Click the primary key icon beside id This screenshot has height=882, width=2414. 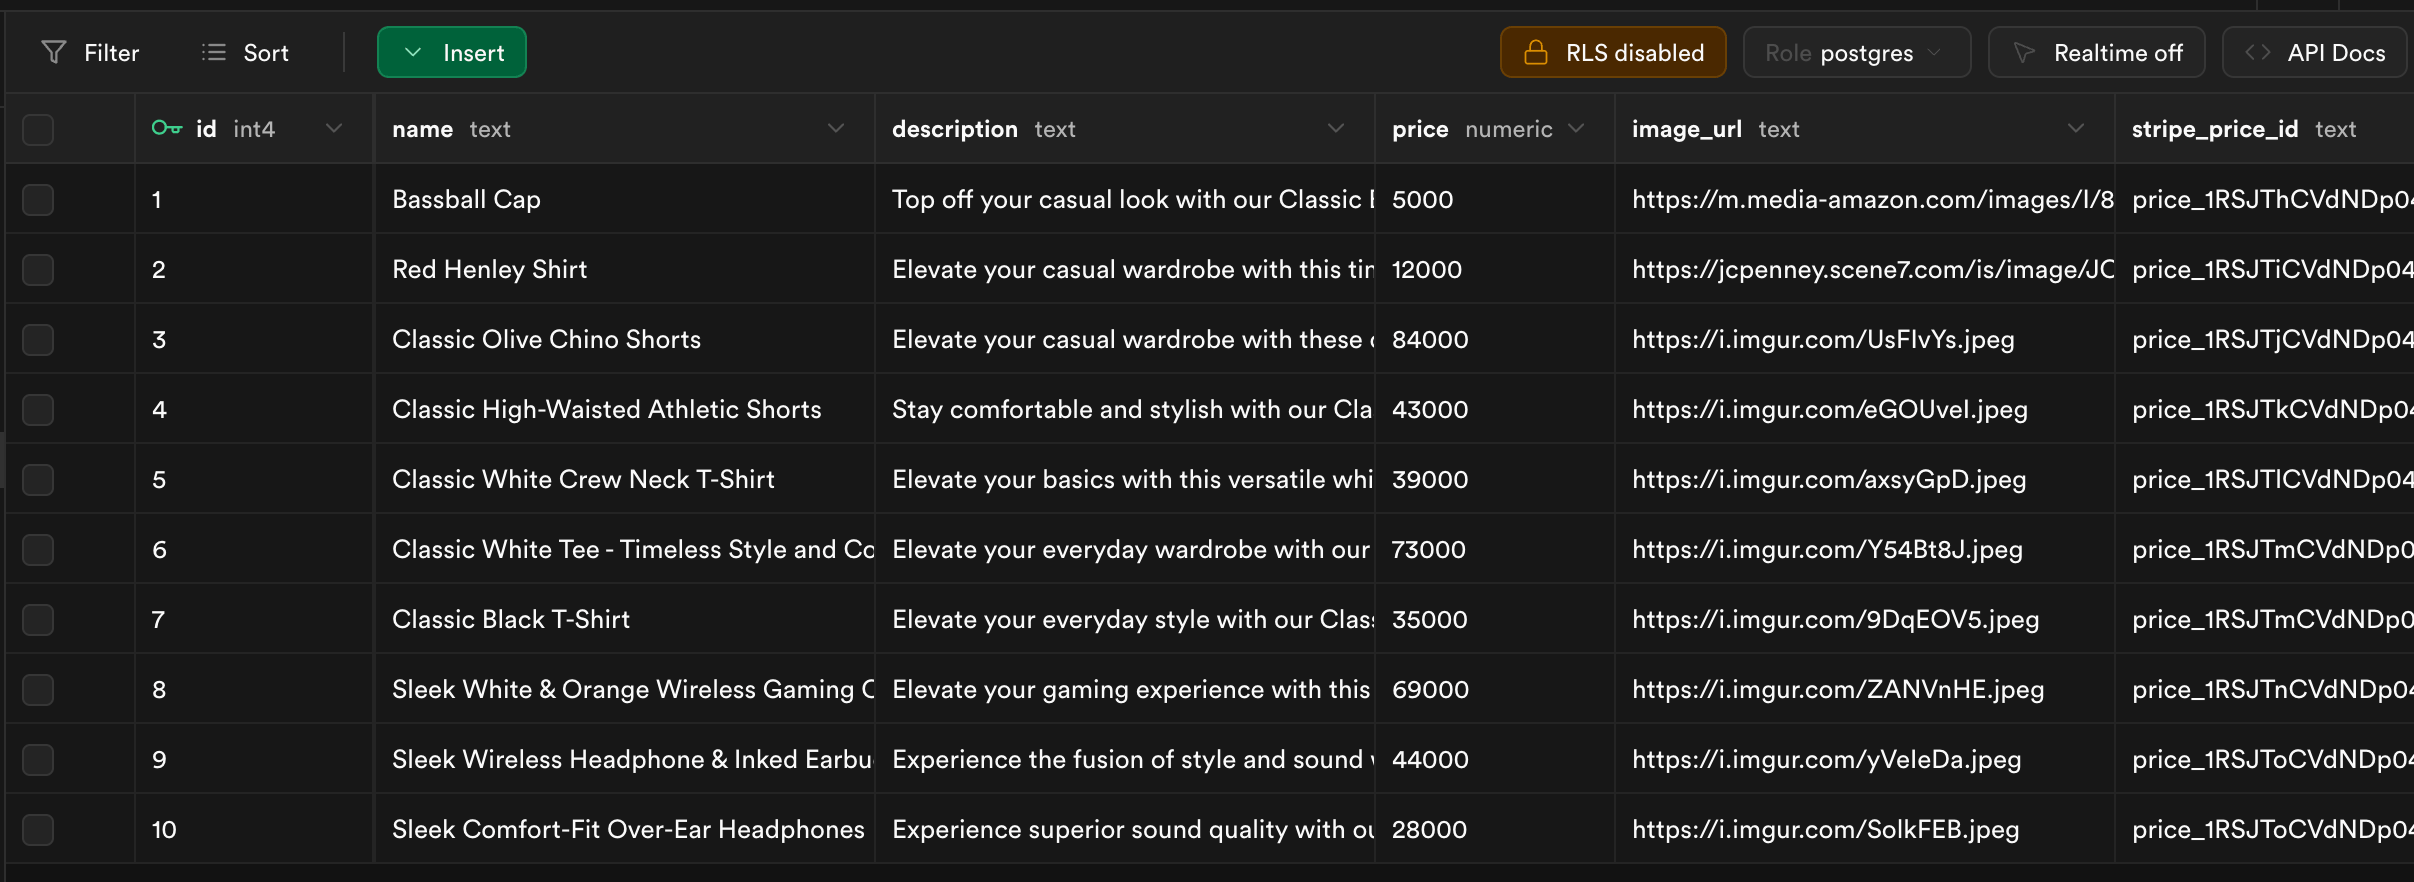(166, 128)
